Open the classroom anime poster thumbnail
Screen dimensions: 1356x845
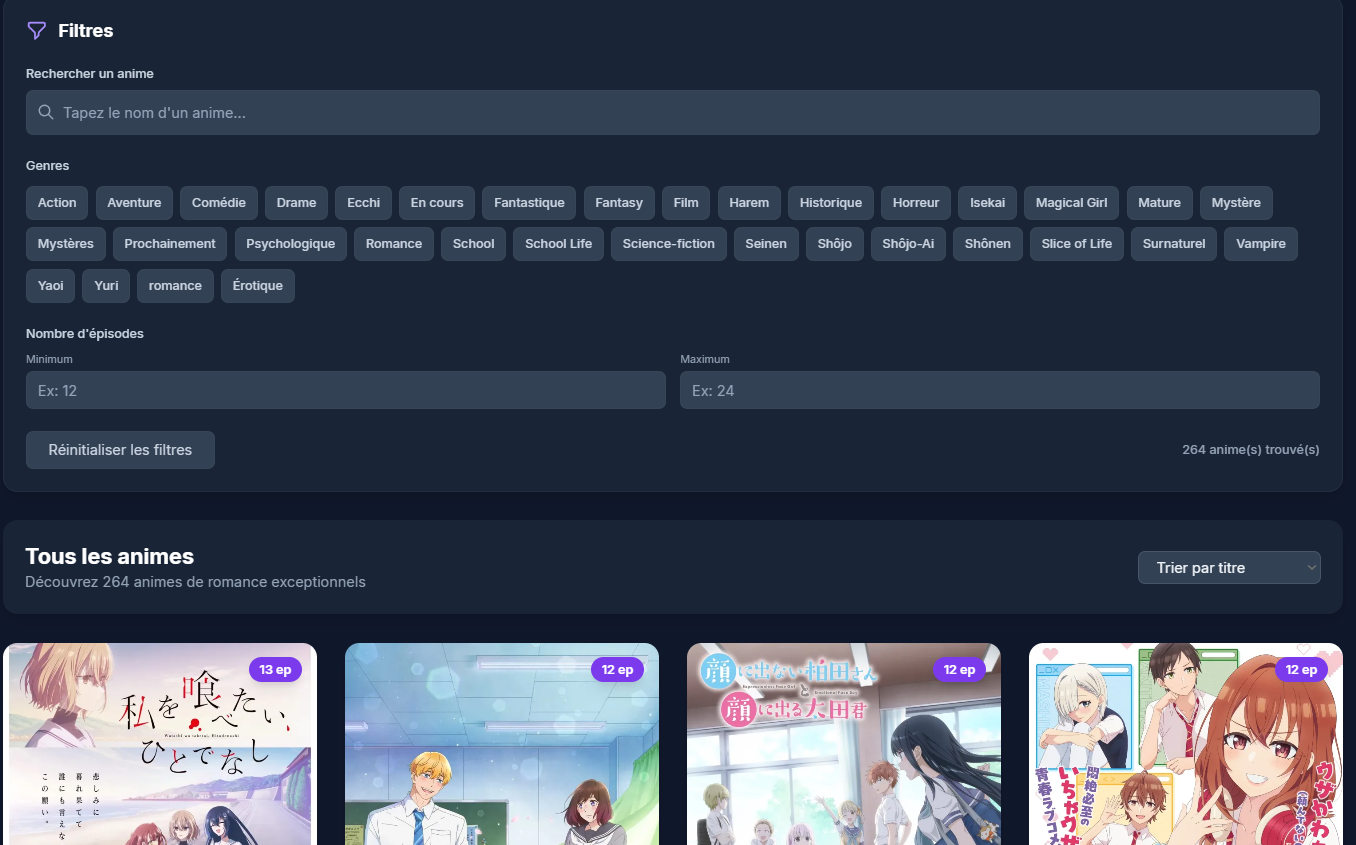(502, 745)
